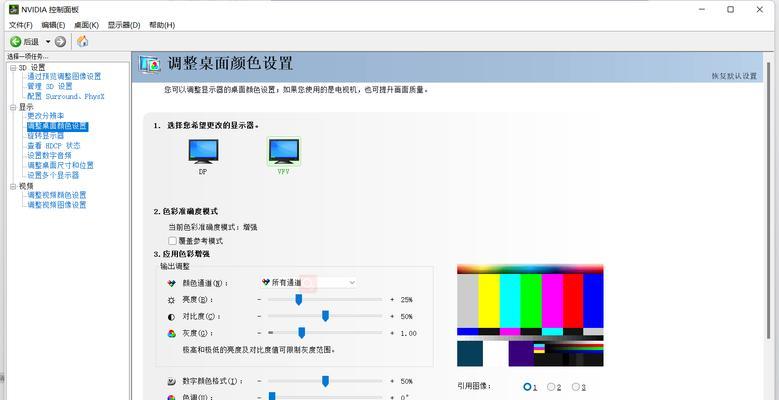Click the 0° hue value
This screenshot has height=400, width=779.
pyautogui.click(x=404, y=397)
